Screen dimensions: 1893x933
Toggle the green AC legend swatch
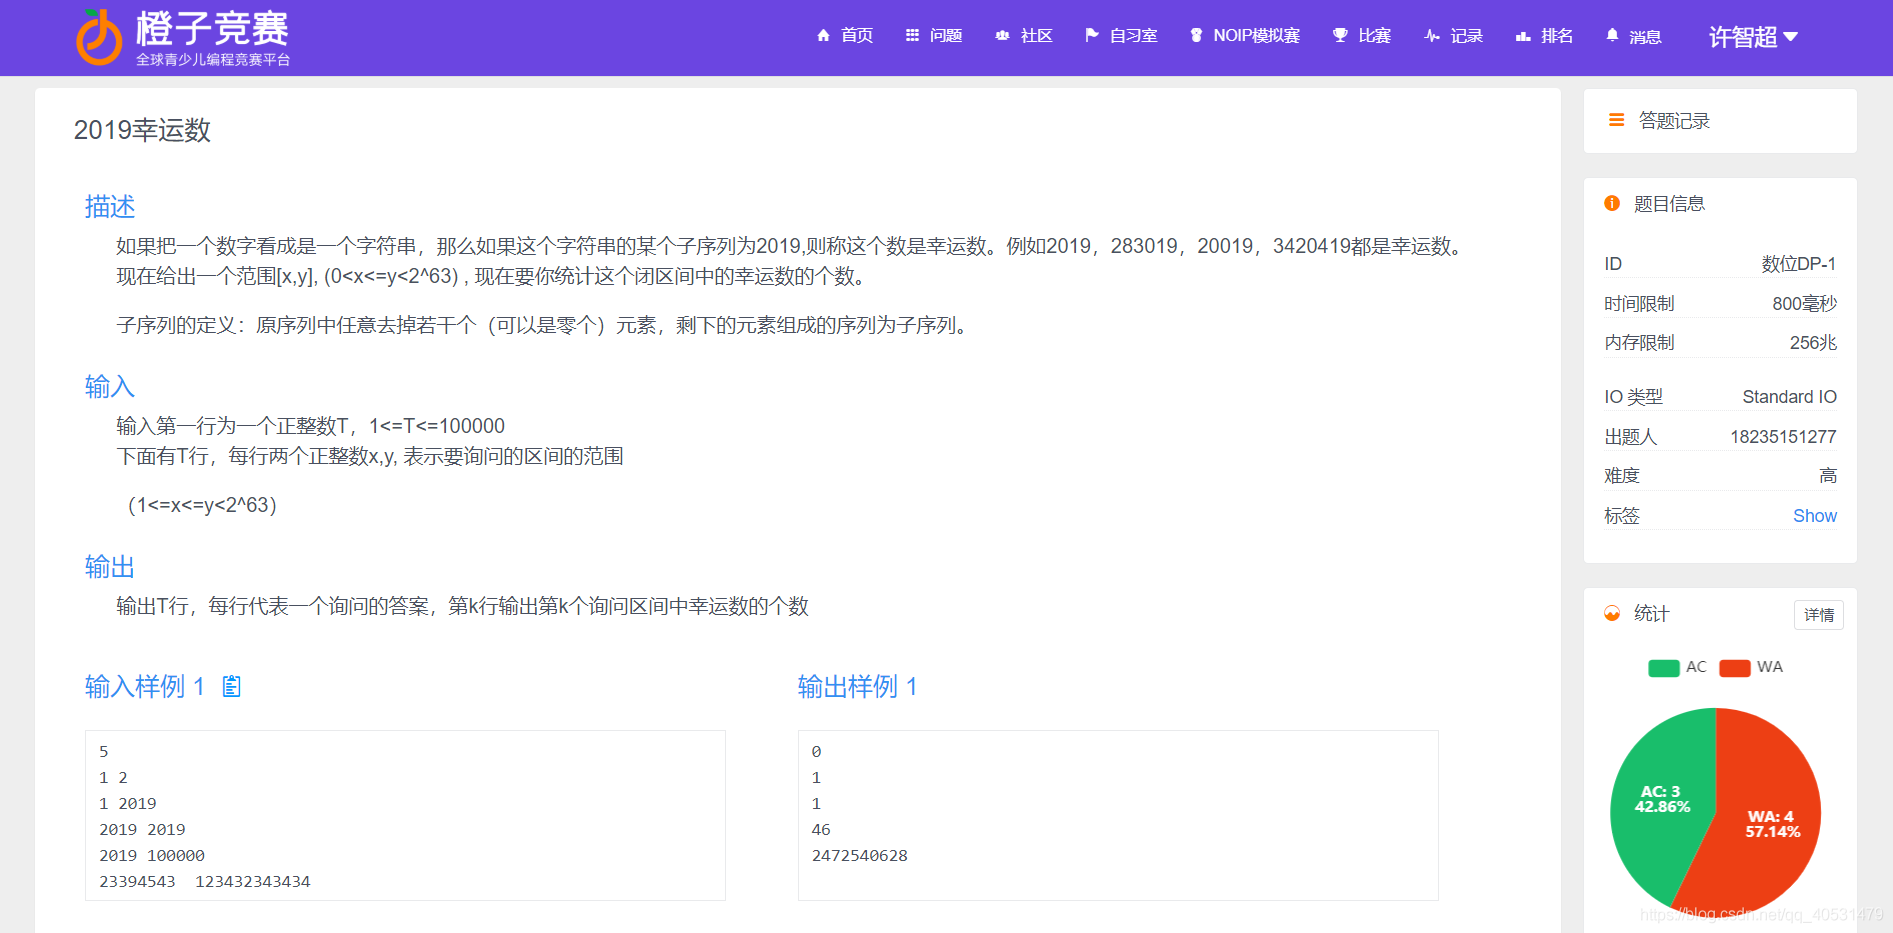click(1664, 668)
